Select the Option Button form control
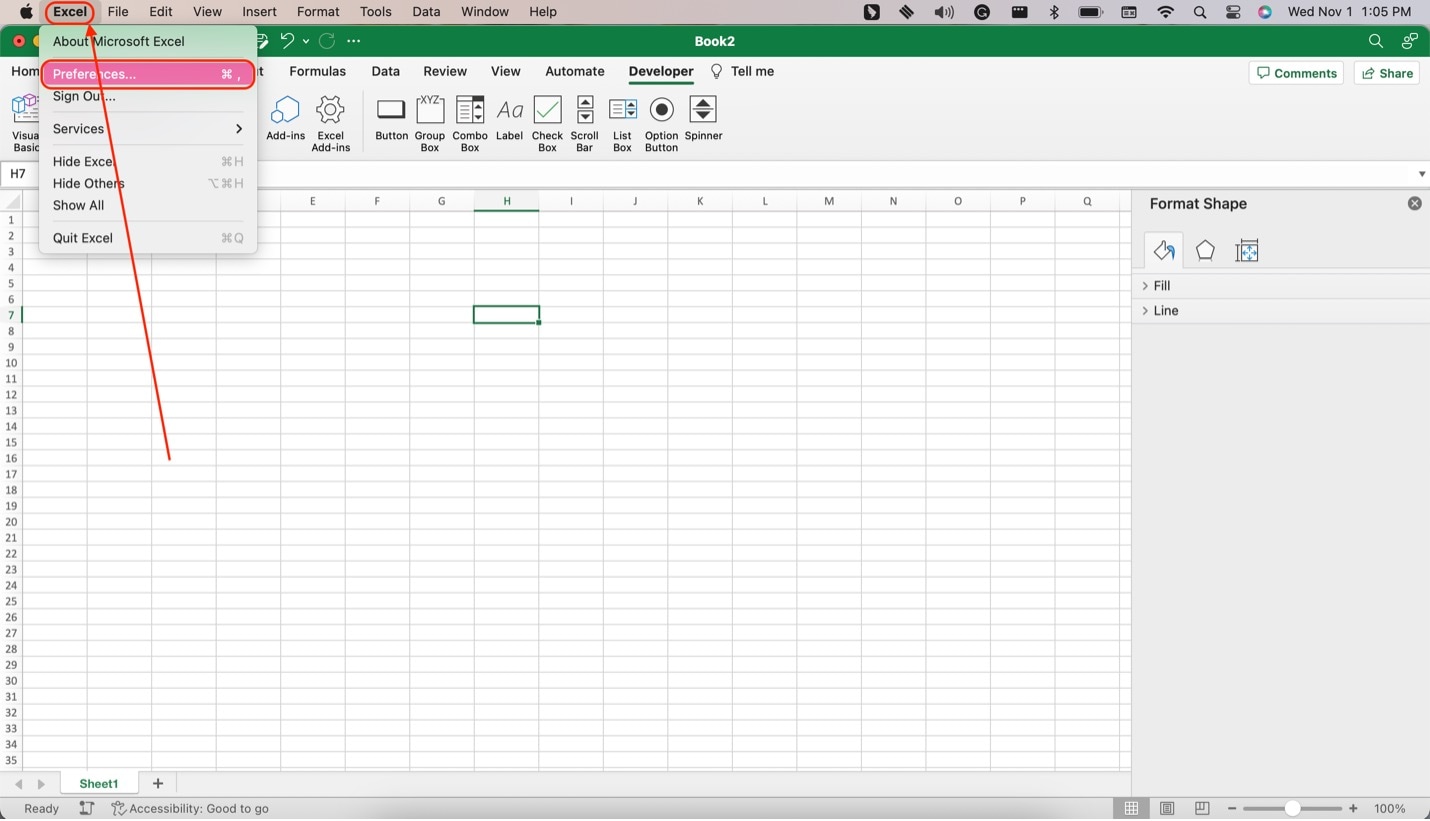This screenshot has width=1430, height=821. (x=661, y=124)
